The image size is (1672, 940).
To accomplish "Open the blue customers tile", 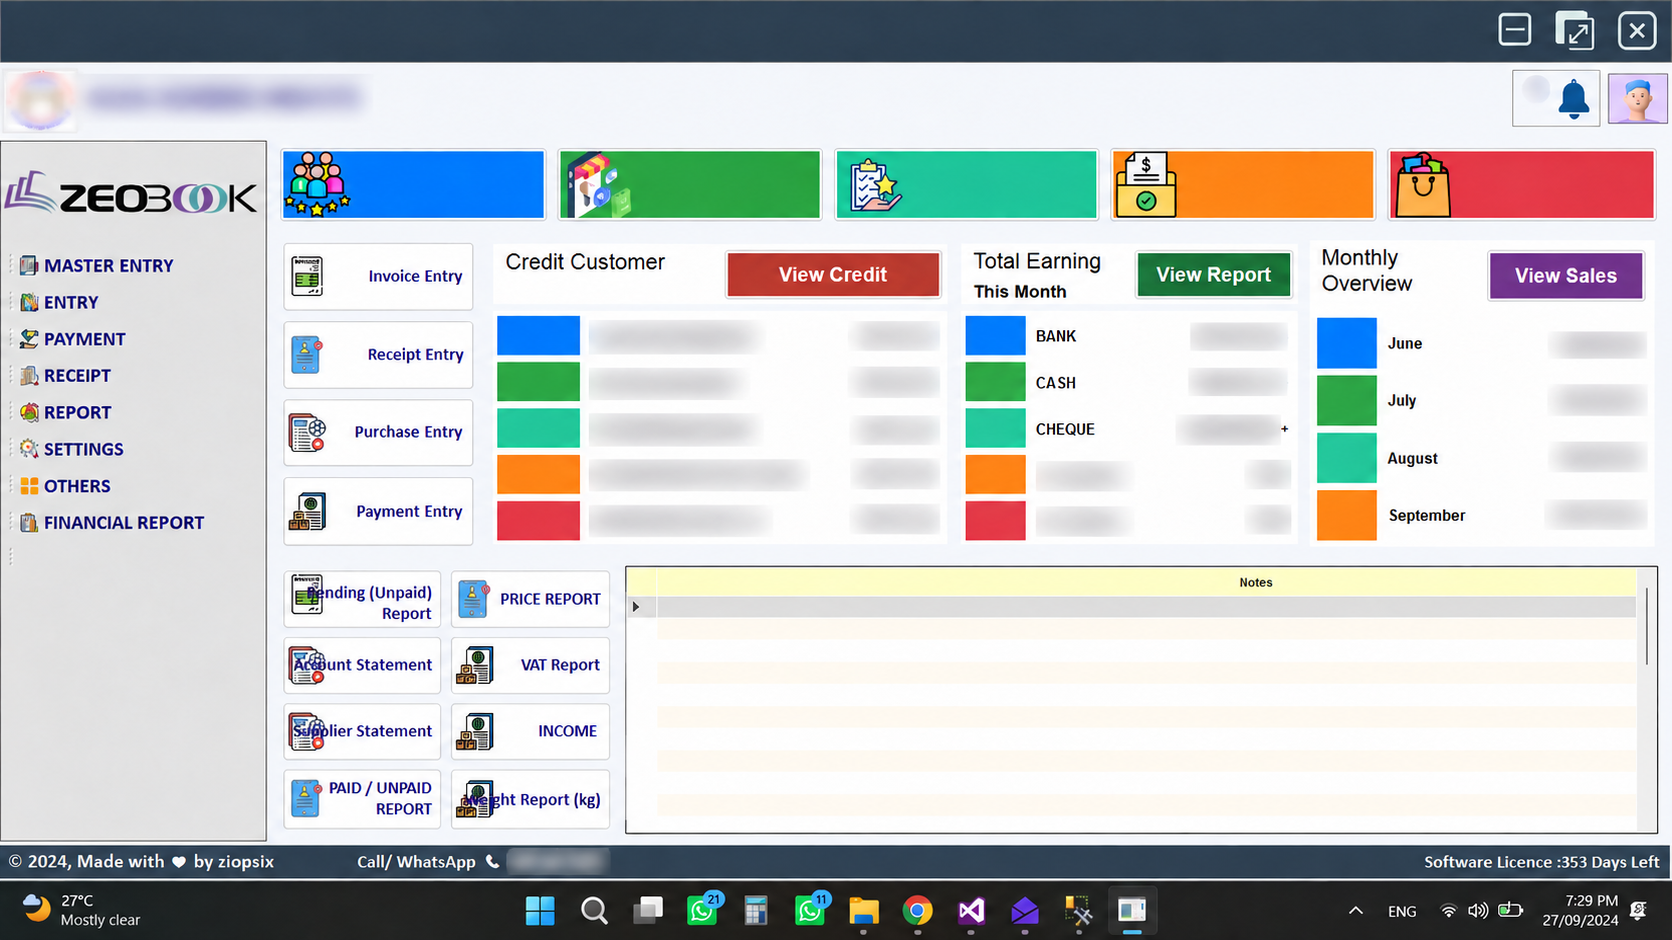I will [413, 185].
